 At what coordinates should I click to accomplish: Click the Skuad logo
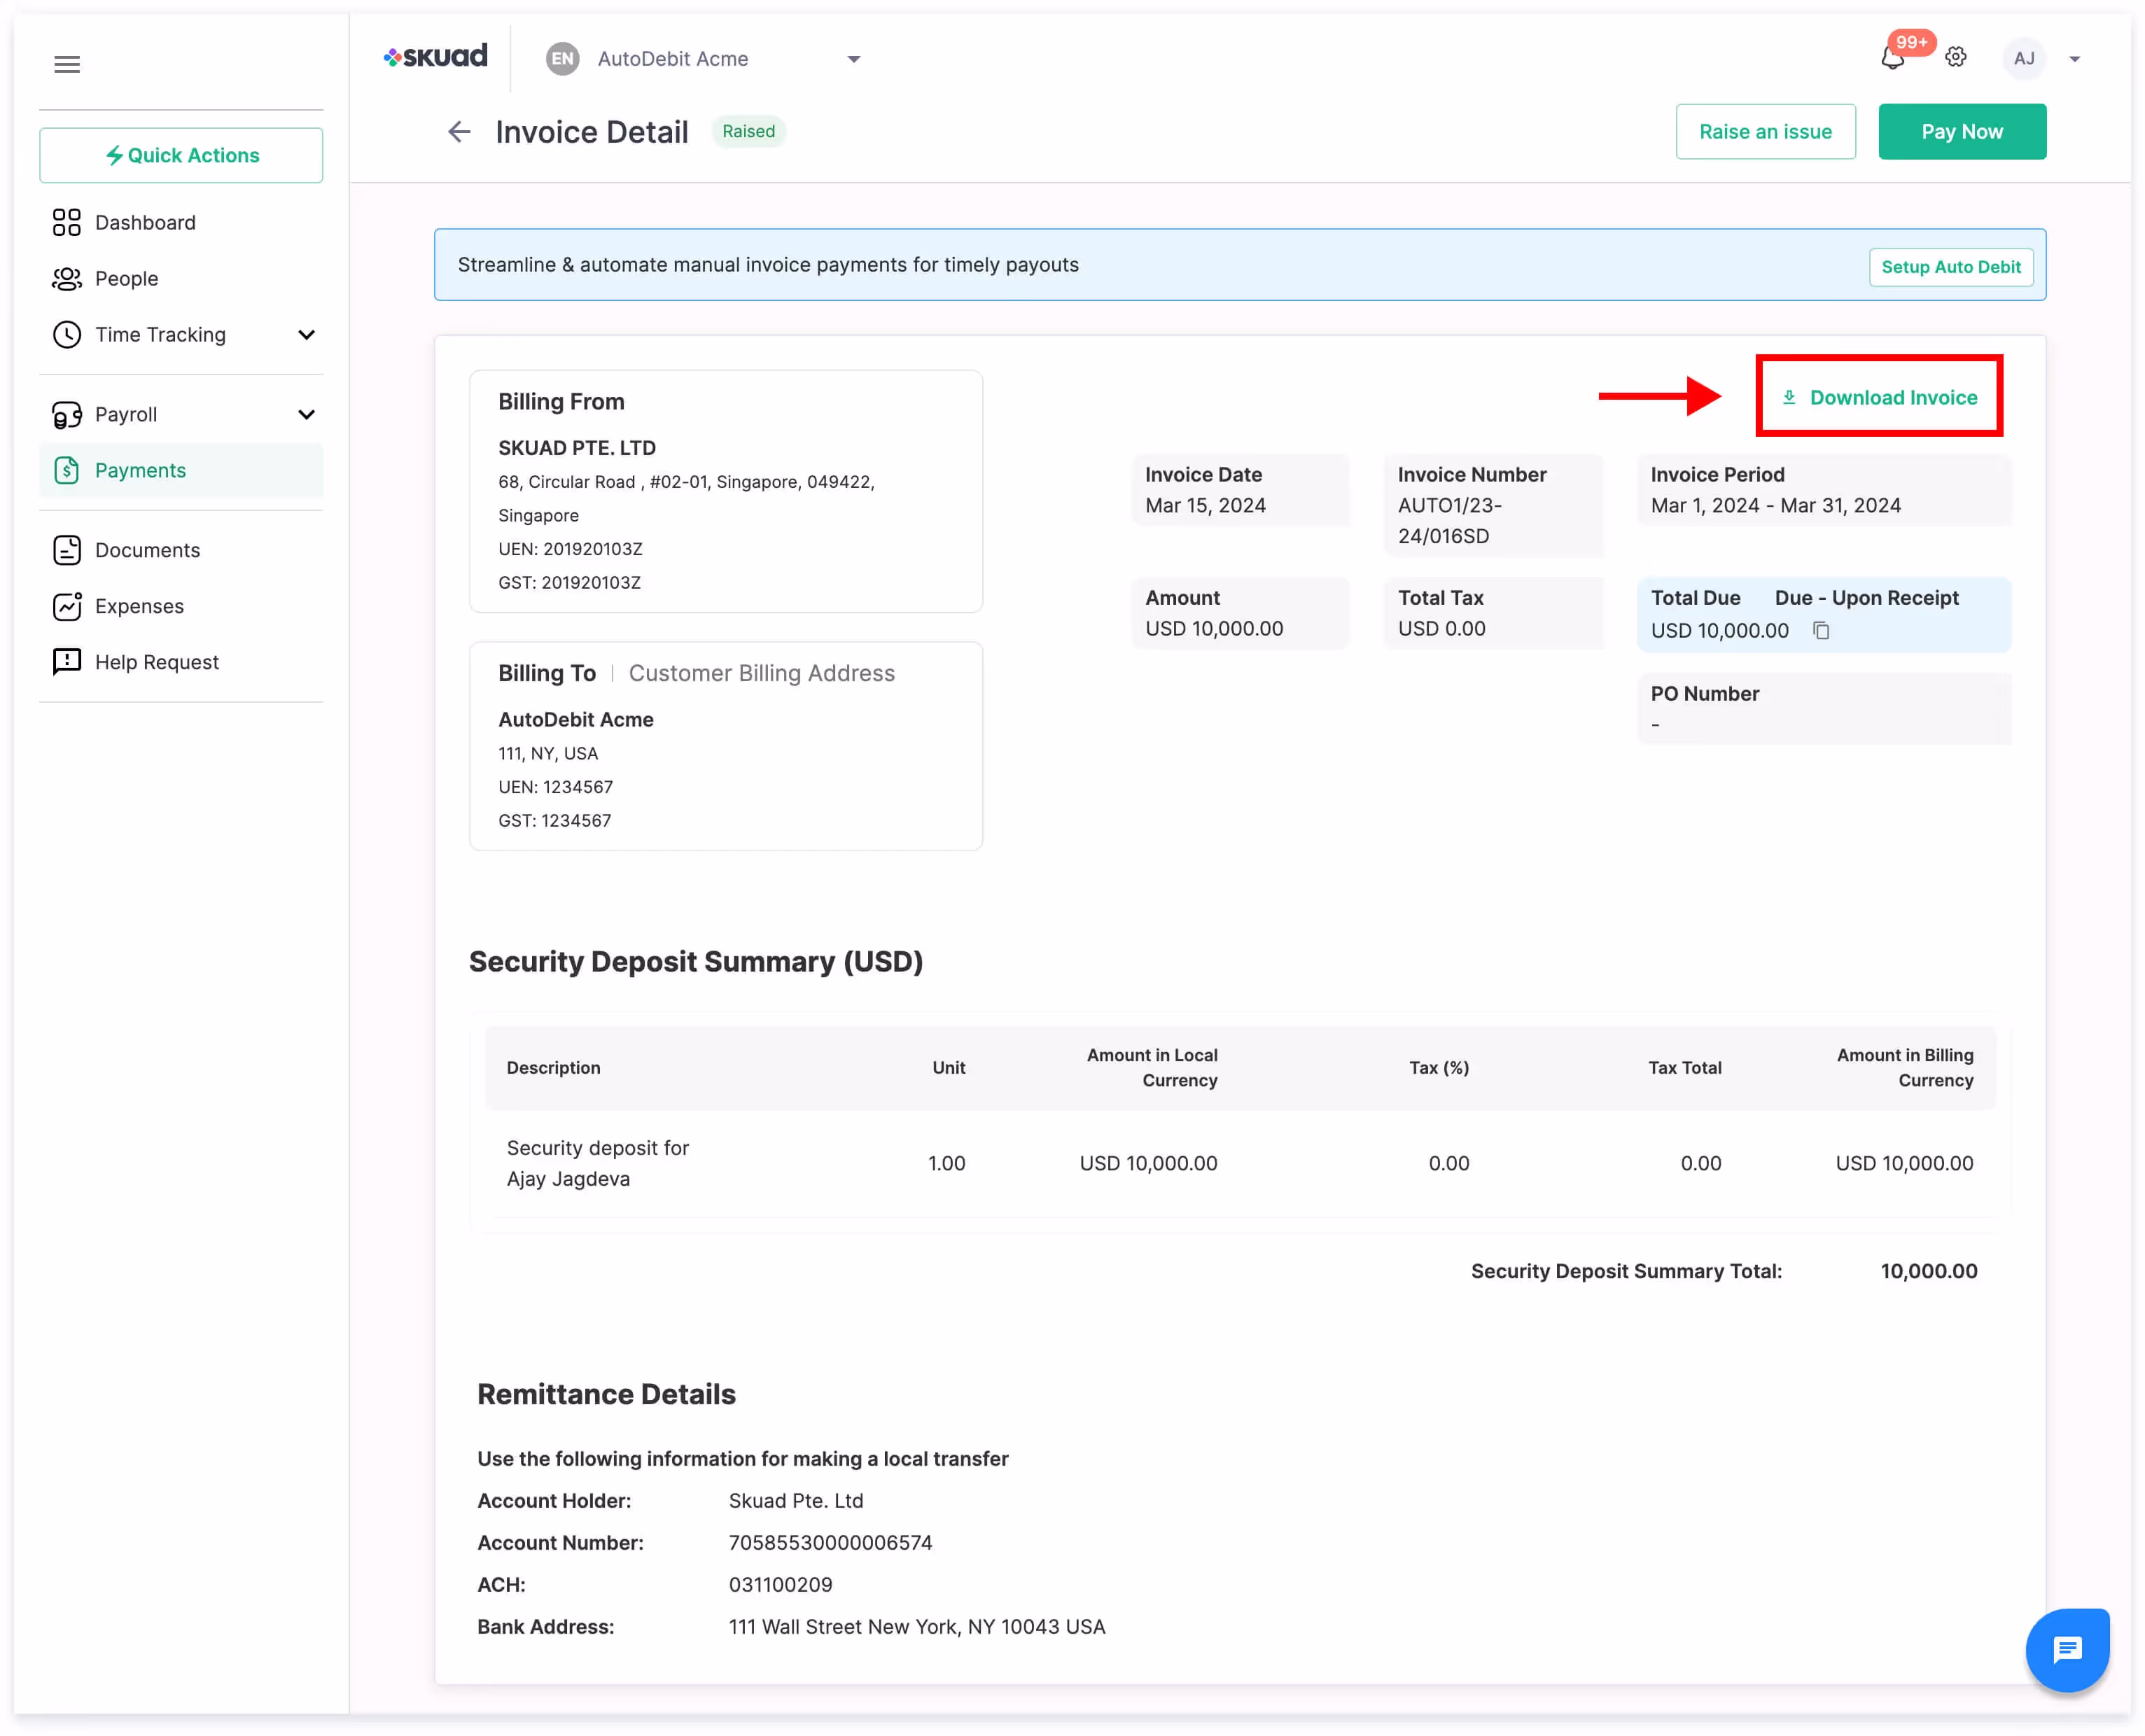[x=436, y=57]
